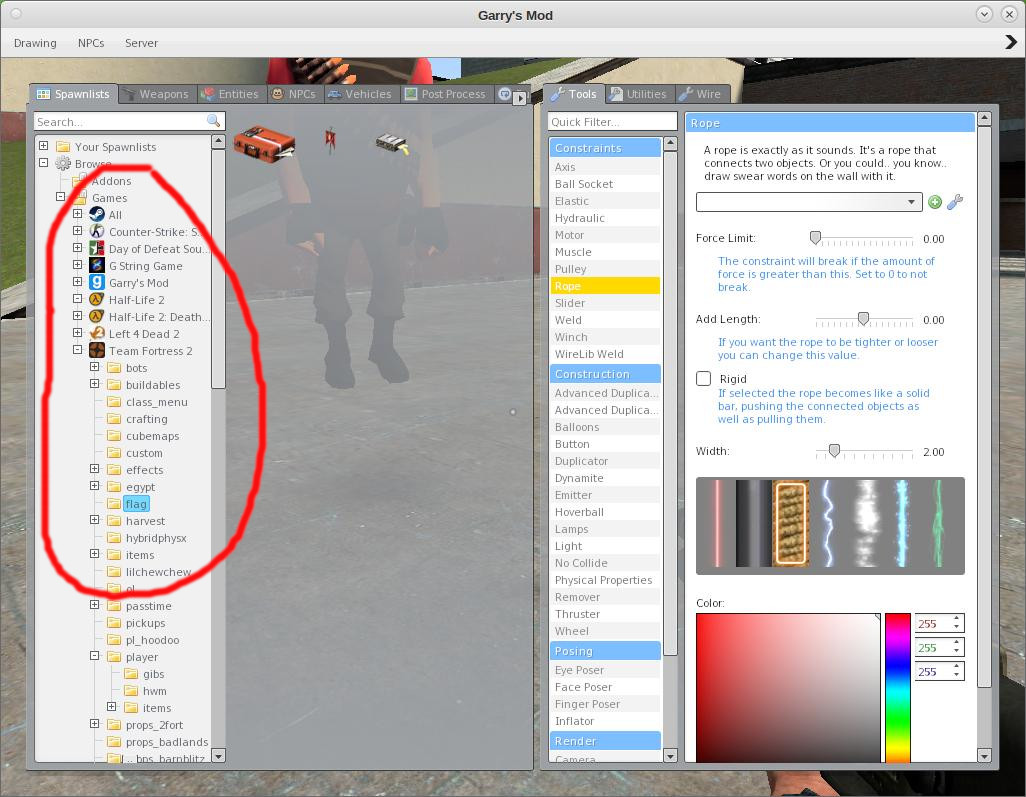Click the wrench preset editor icon
The width and height of the screenshot is (1026, 797).
(x=955, y=202)
